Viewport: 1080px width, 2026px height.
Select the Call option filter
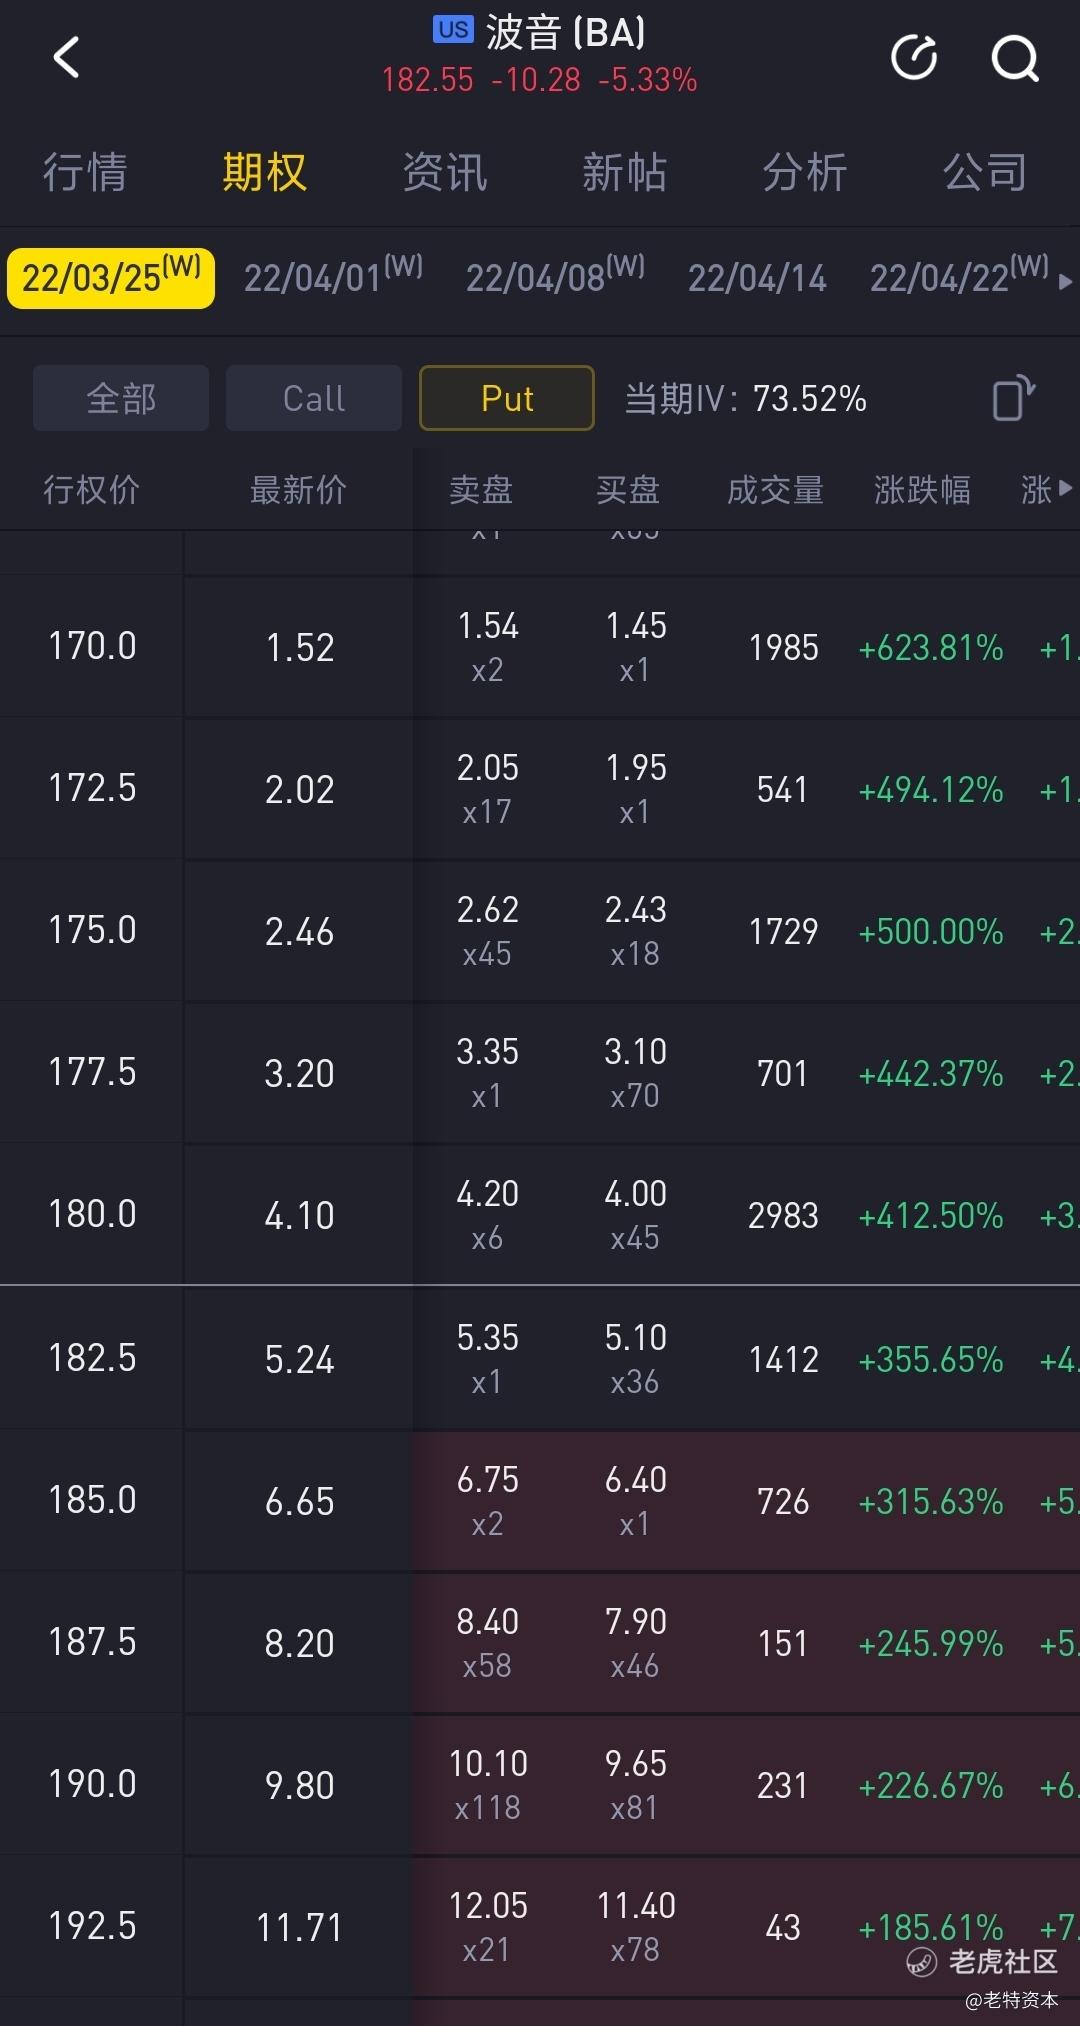tap(314, 398)
